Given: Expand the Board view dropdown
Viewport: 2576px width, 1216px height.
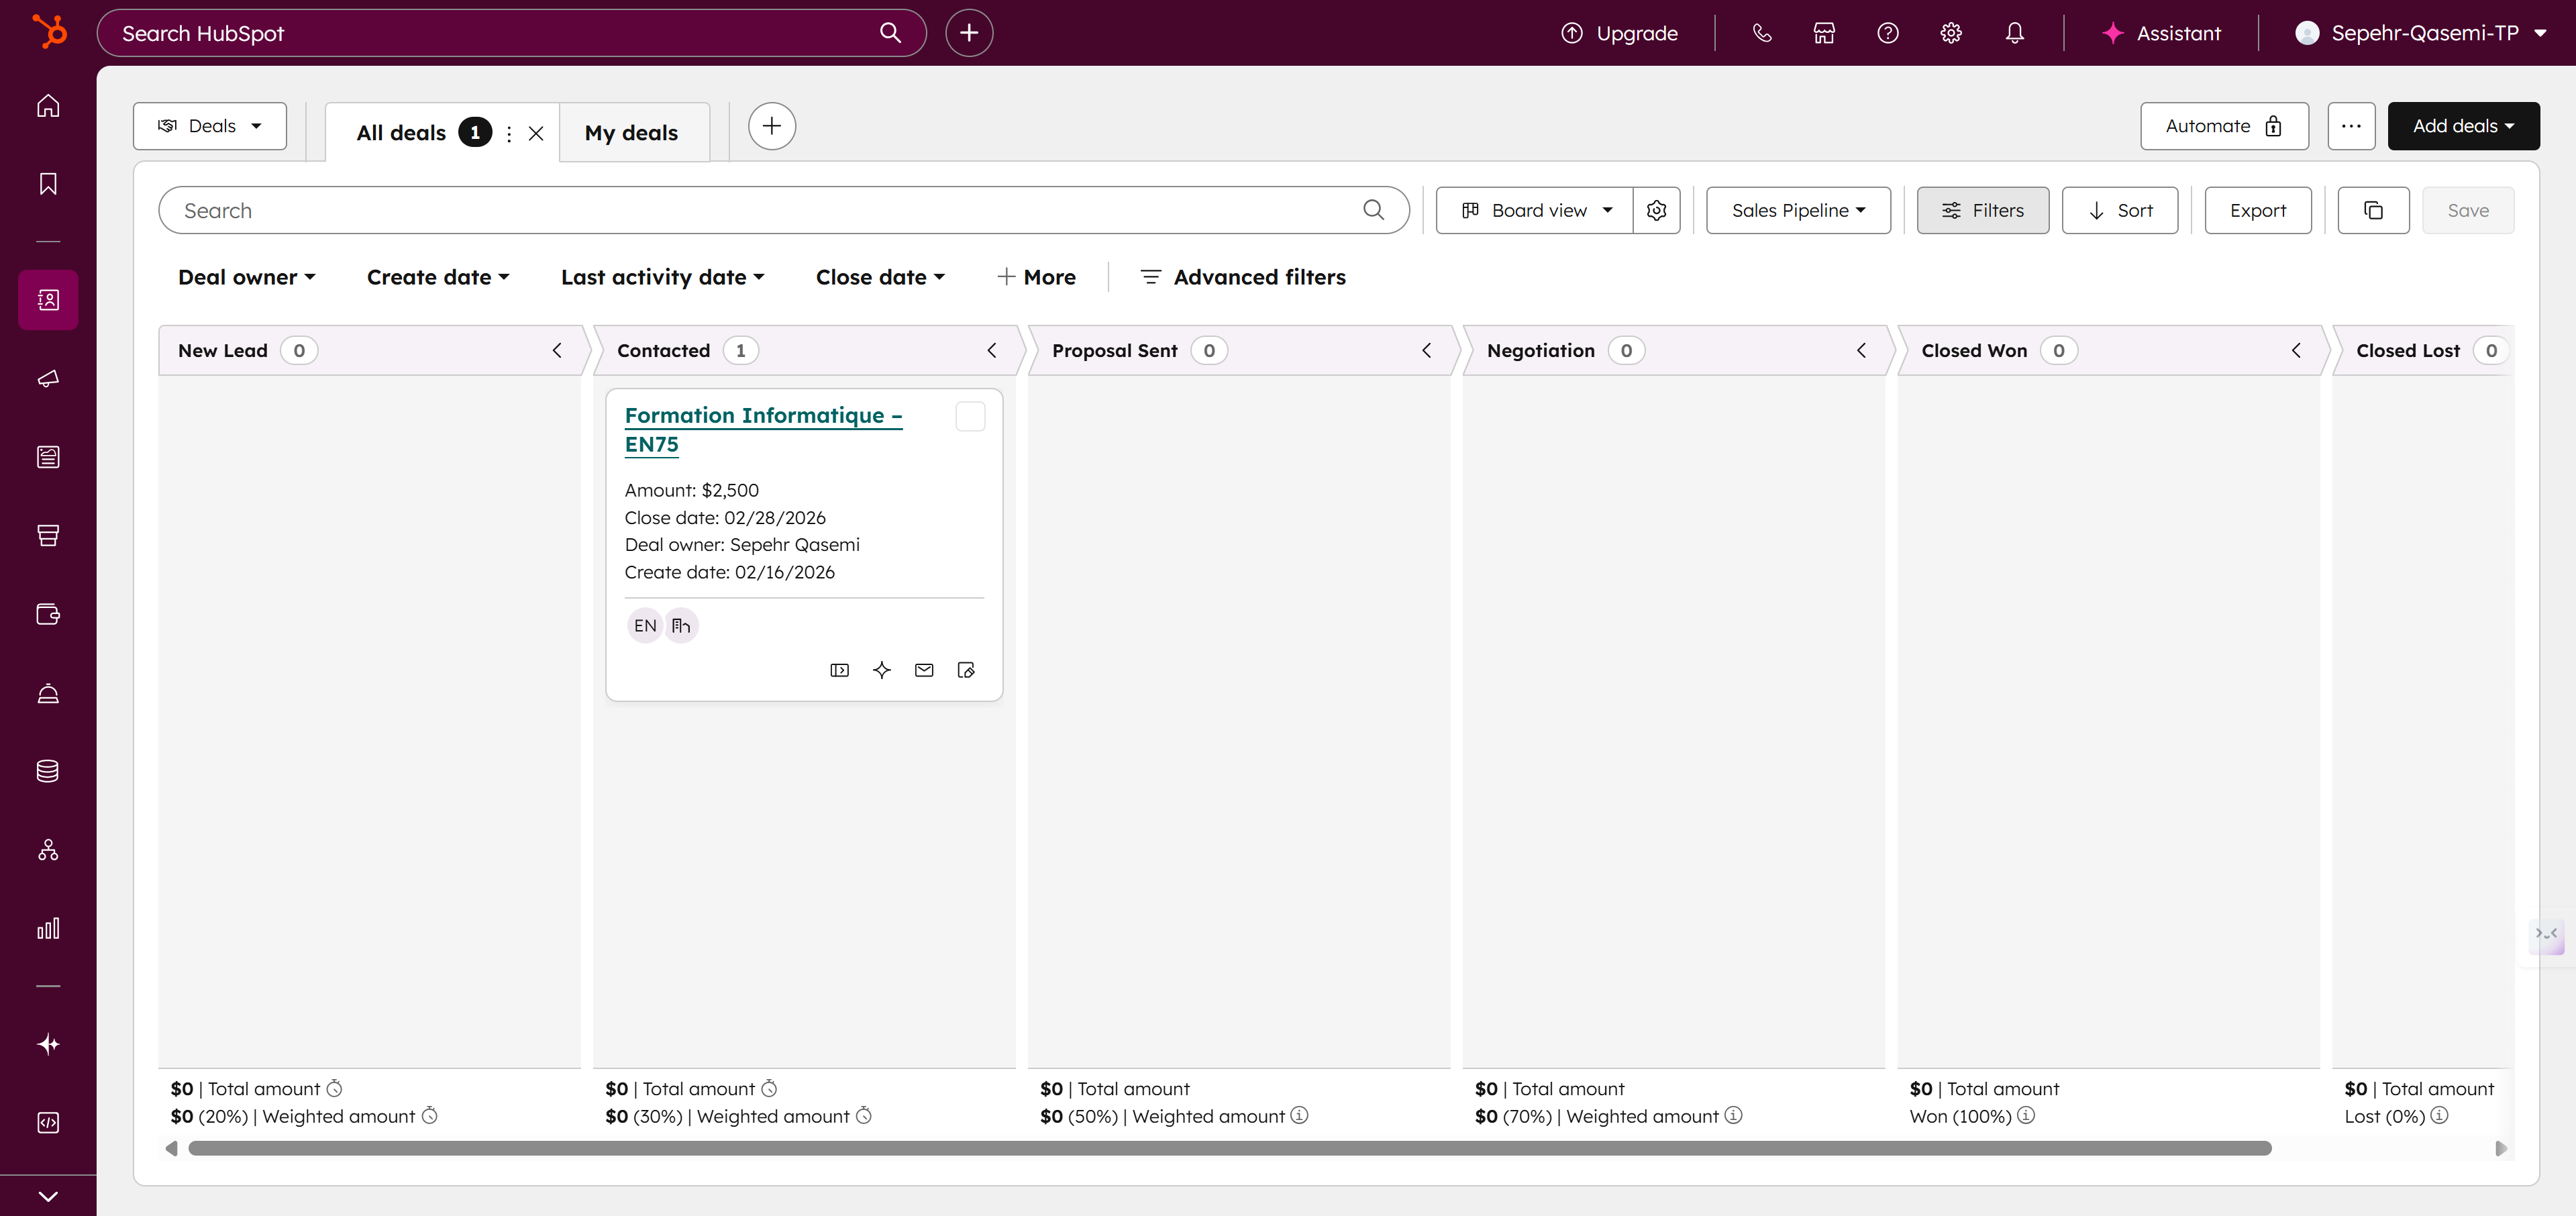Looking at the screenshot, I should tap(1535, 210).
